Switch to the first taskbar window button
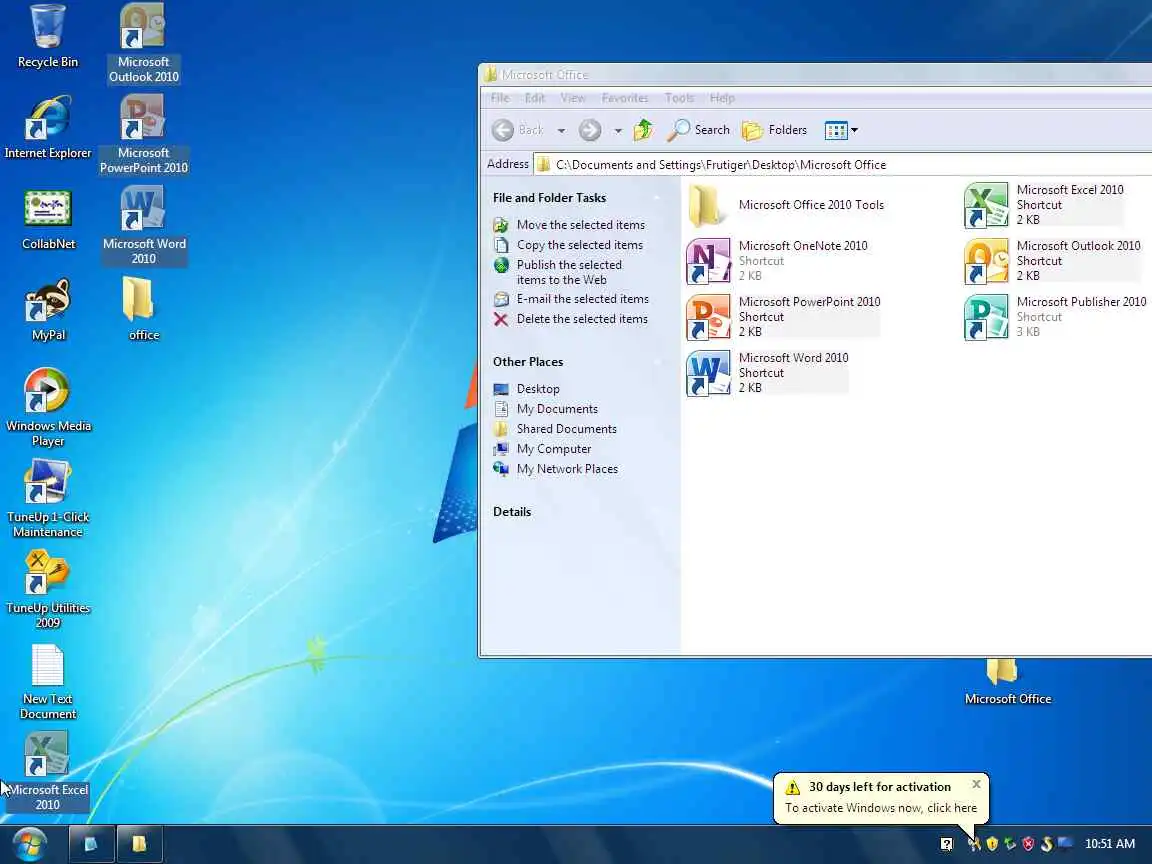Screen dimensions: 1152x864 coord(92,844)
